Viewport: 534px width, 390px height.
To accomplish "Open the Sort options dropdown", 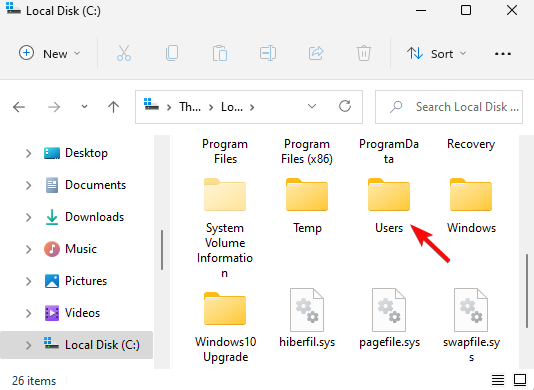I will click(437, 53).
